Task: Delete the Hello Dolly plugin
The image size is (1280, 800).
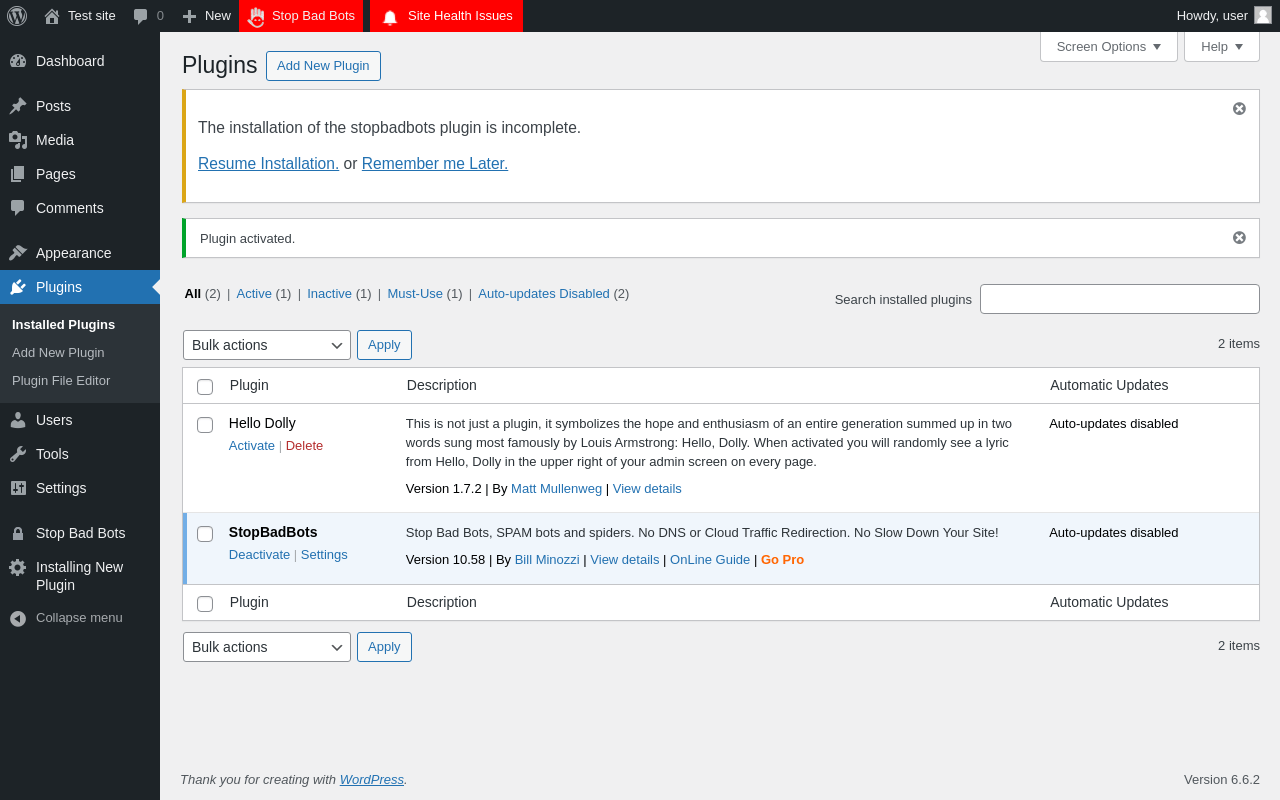Action: click(x=304, y=445)
